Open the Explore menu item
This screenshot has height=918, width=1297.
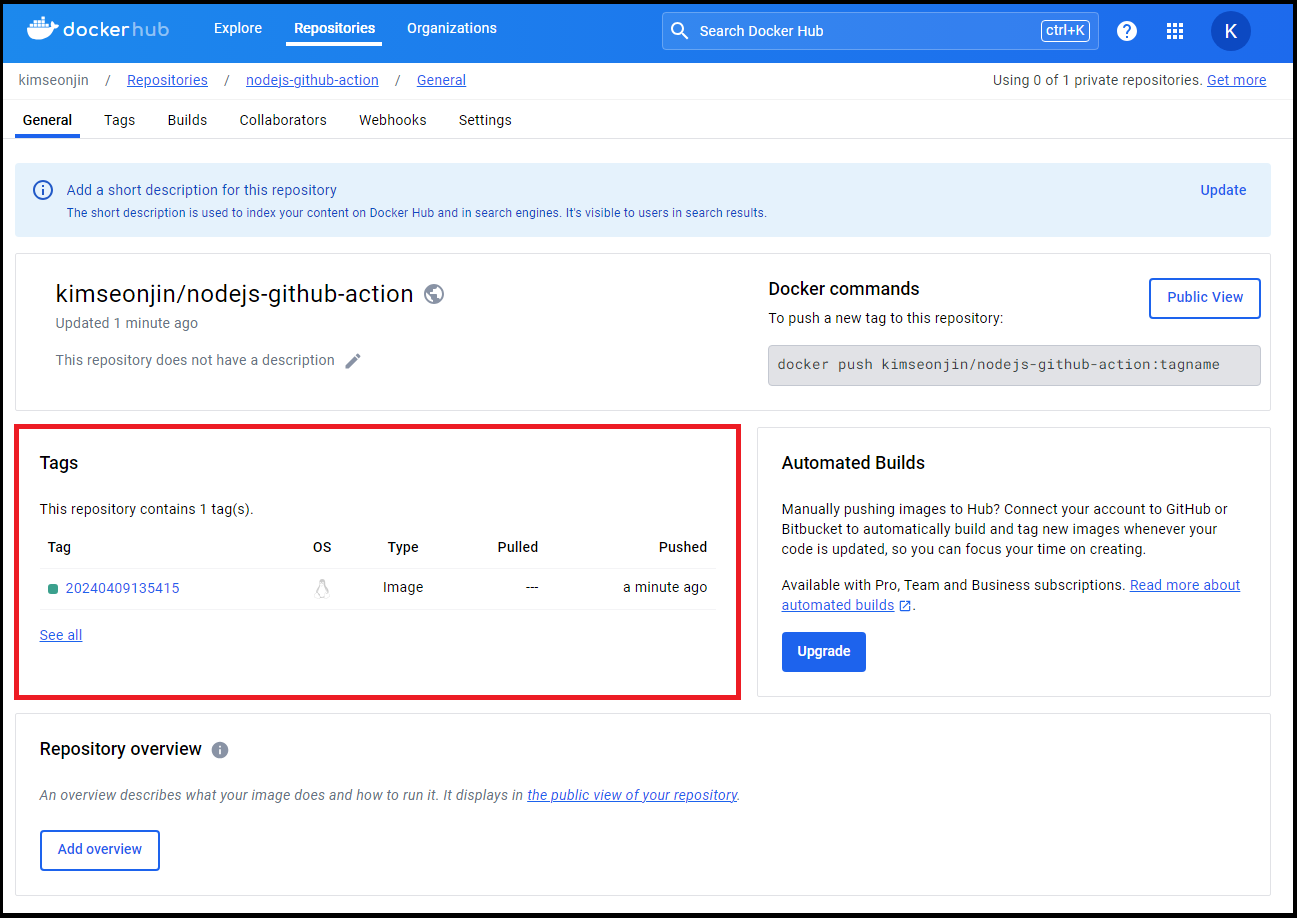coord(238,28)
